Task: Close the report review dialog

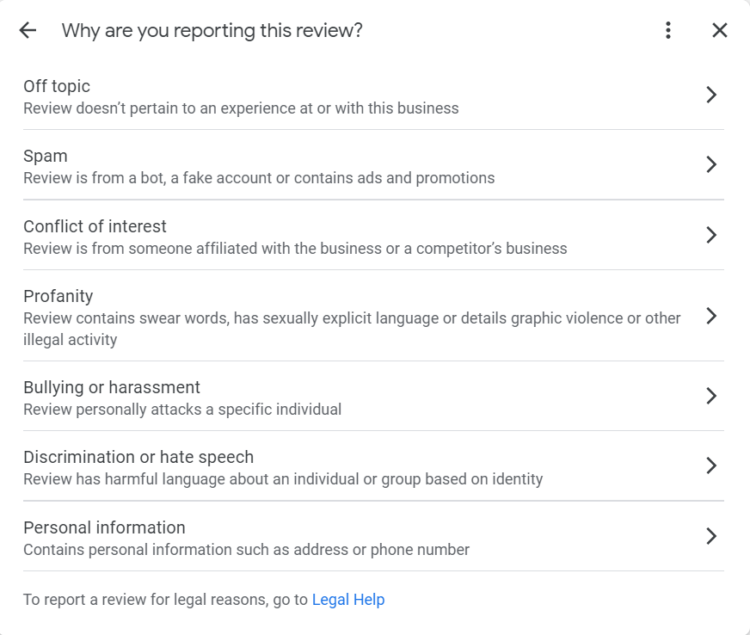Action: (719, 30)
